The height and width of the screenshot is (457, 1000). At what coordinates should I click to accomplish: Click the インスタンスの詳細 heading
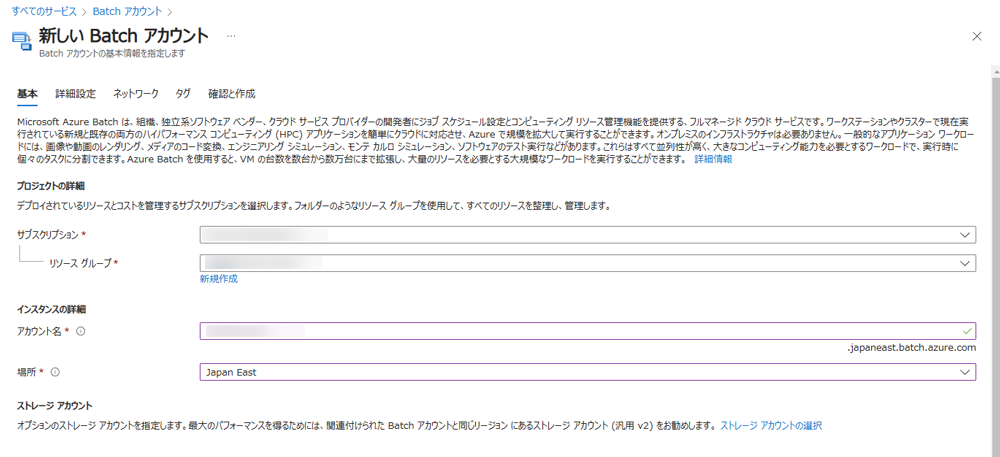coord(52,310)
